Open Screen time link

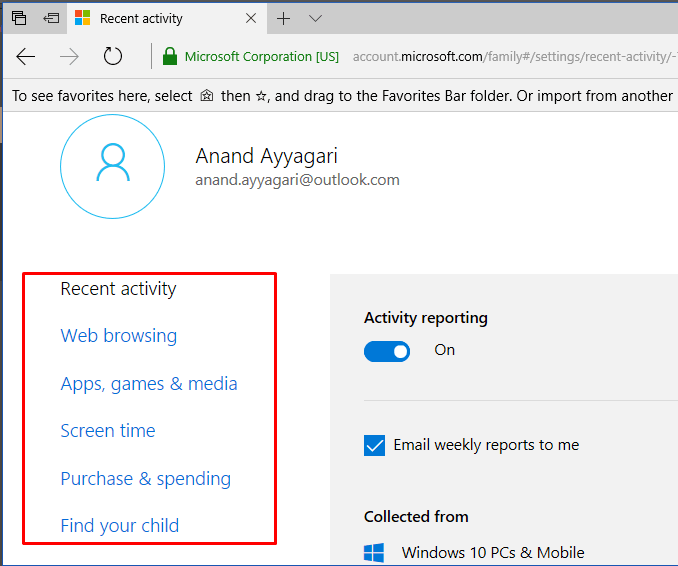(108, 431)
